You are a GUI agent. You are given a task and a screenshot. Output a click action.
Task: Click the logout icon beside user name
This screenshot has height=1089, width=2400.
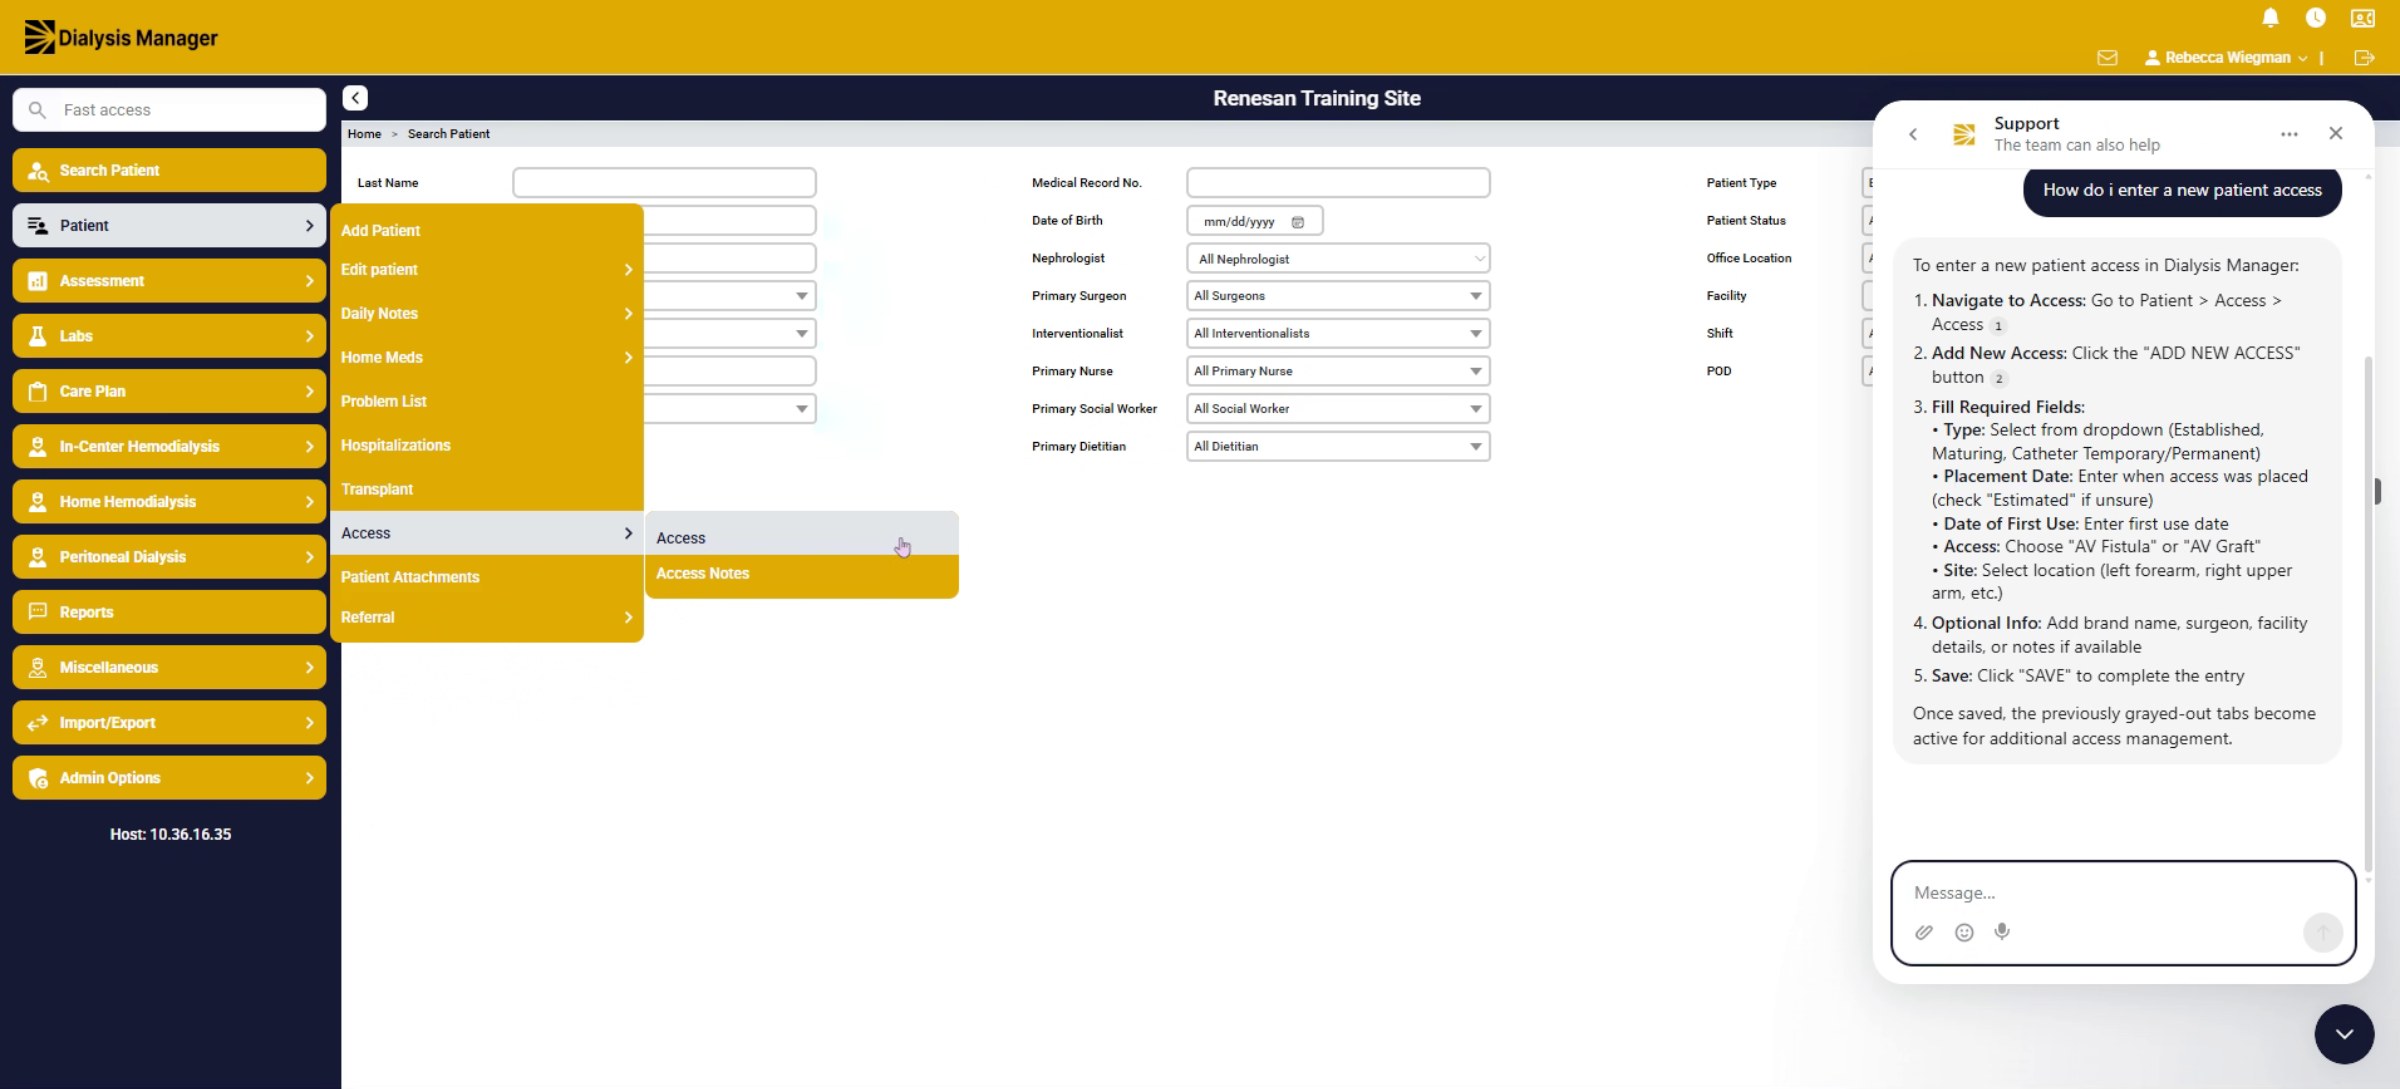tap(2364, 58)
